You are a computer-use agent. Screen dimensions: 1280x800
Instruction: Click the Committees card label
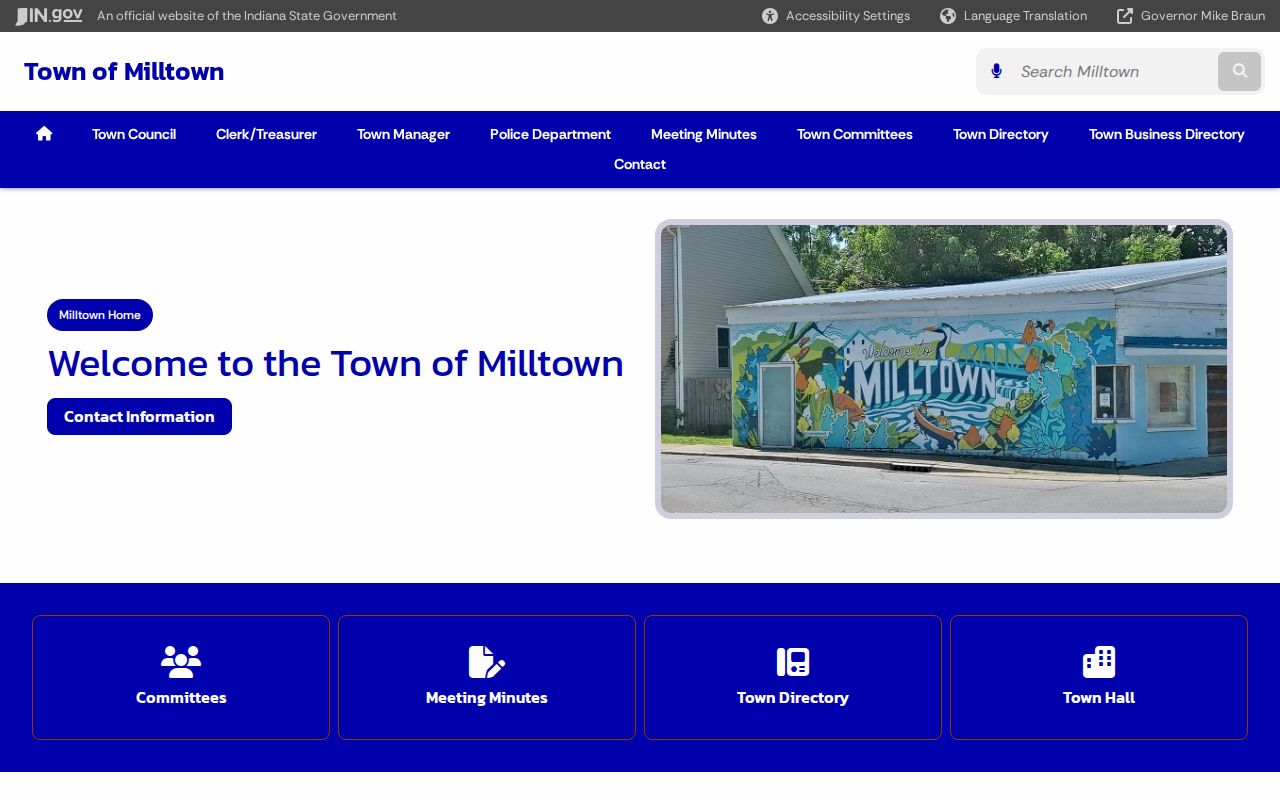pyautogui.click(x=181, y=698)
